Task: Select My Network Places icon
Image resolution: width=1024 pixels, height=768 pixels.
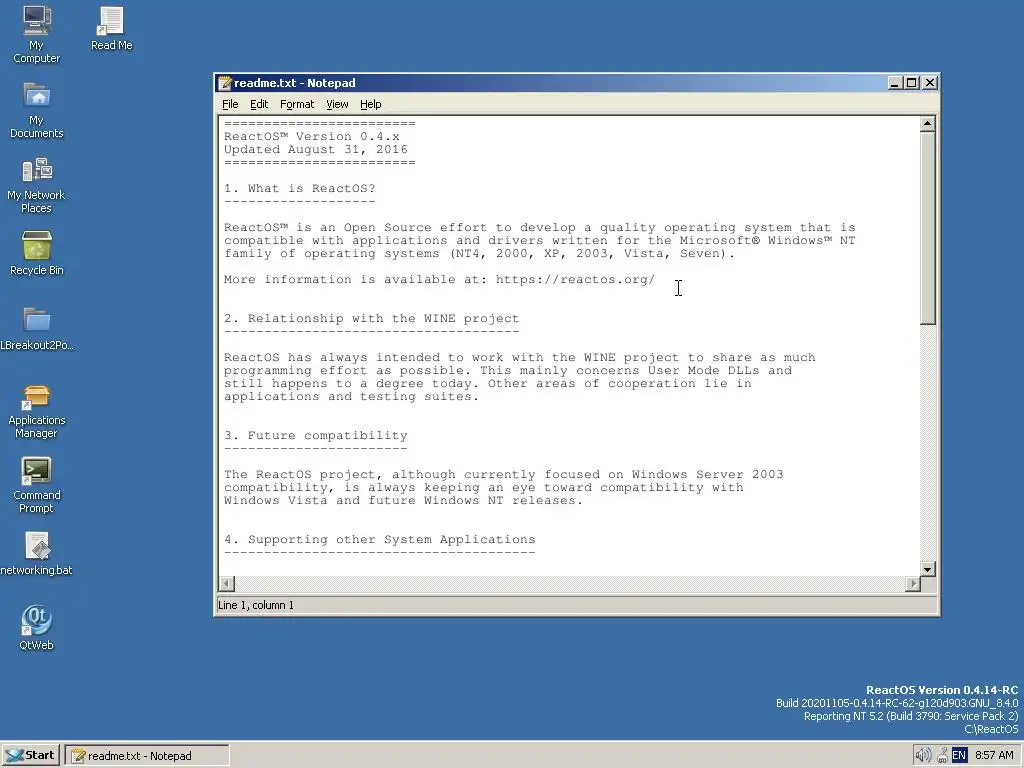Action: [37, 185]
